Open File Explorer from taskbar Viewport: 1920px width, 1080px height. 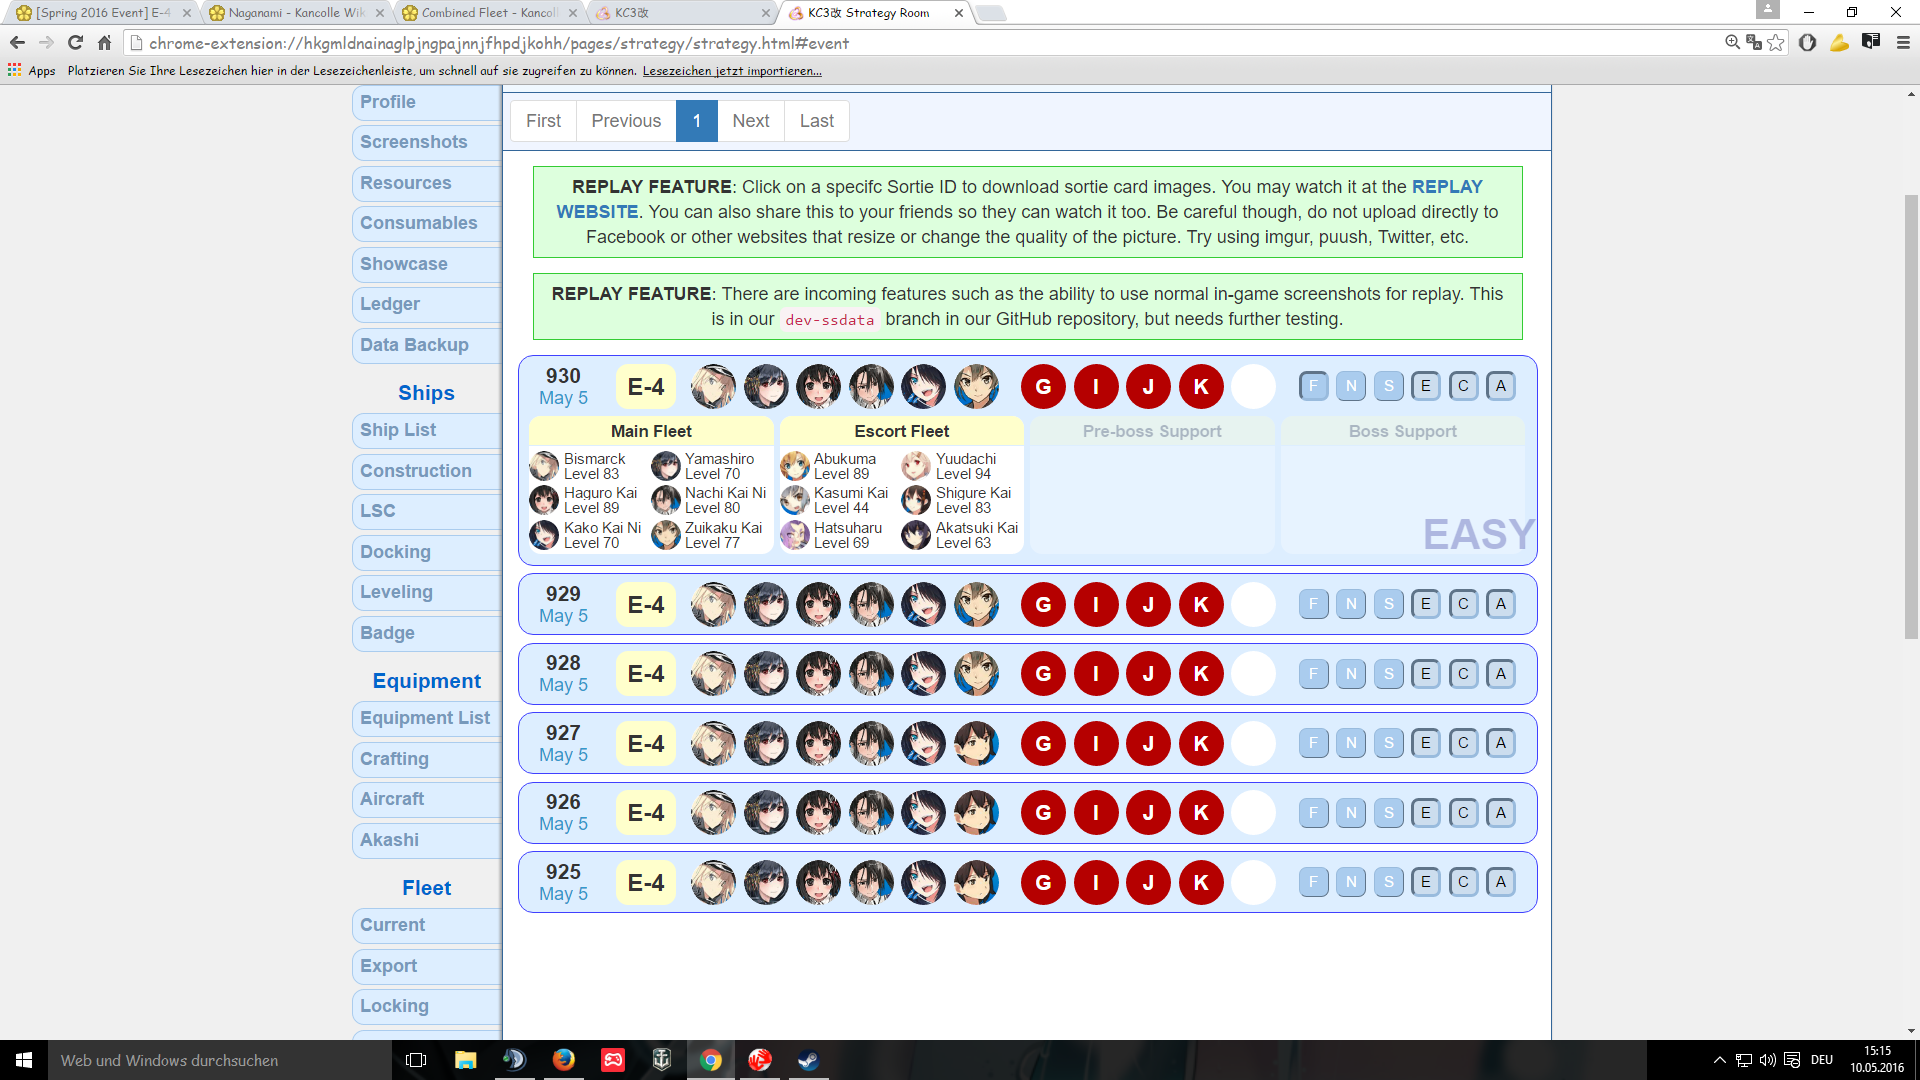pos(466,1060)
